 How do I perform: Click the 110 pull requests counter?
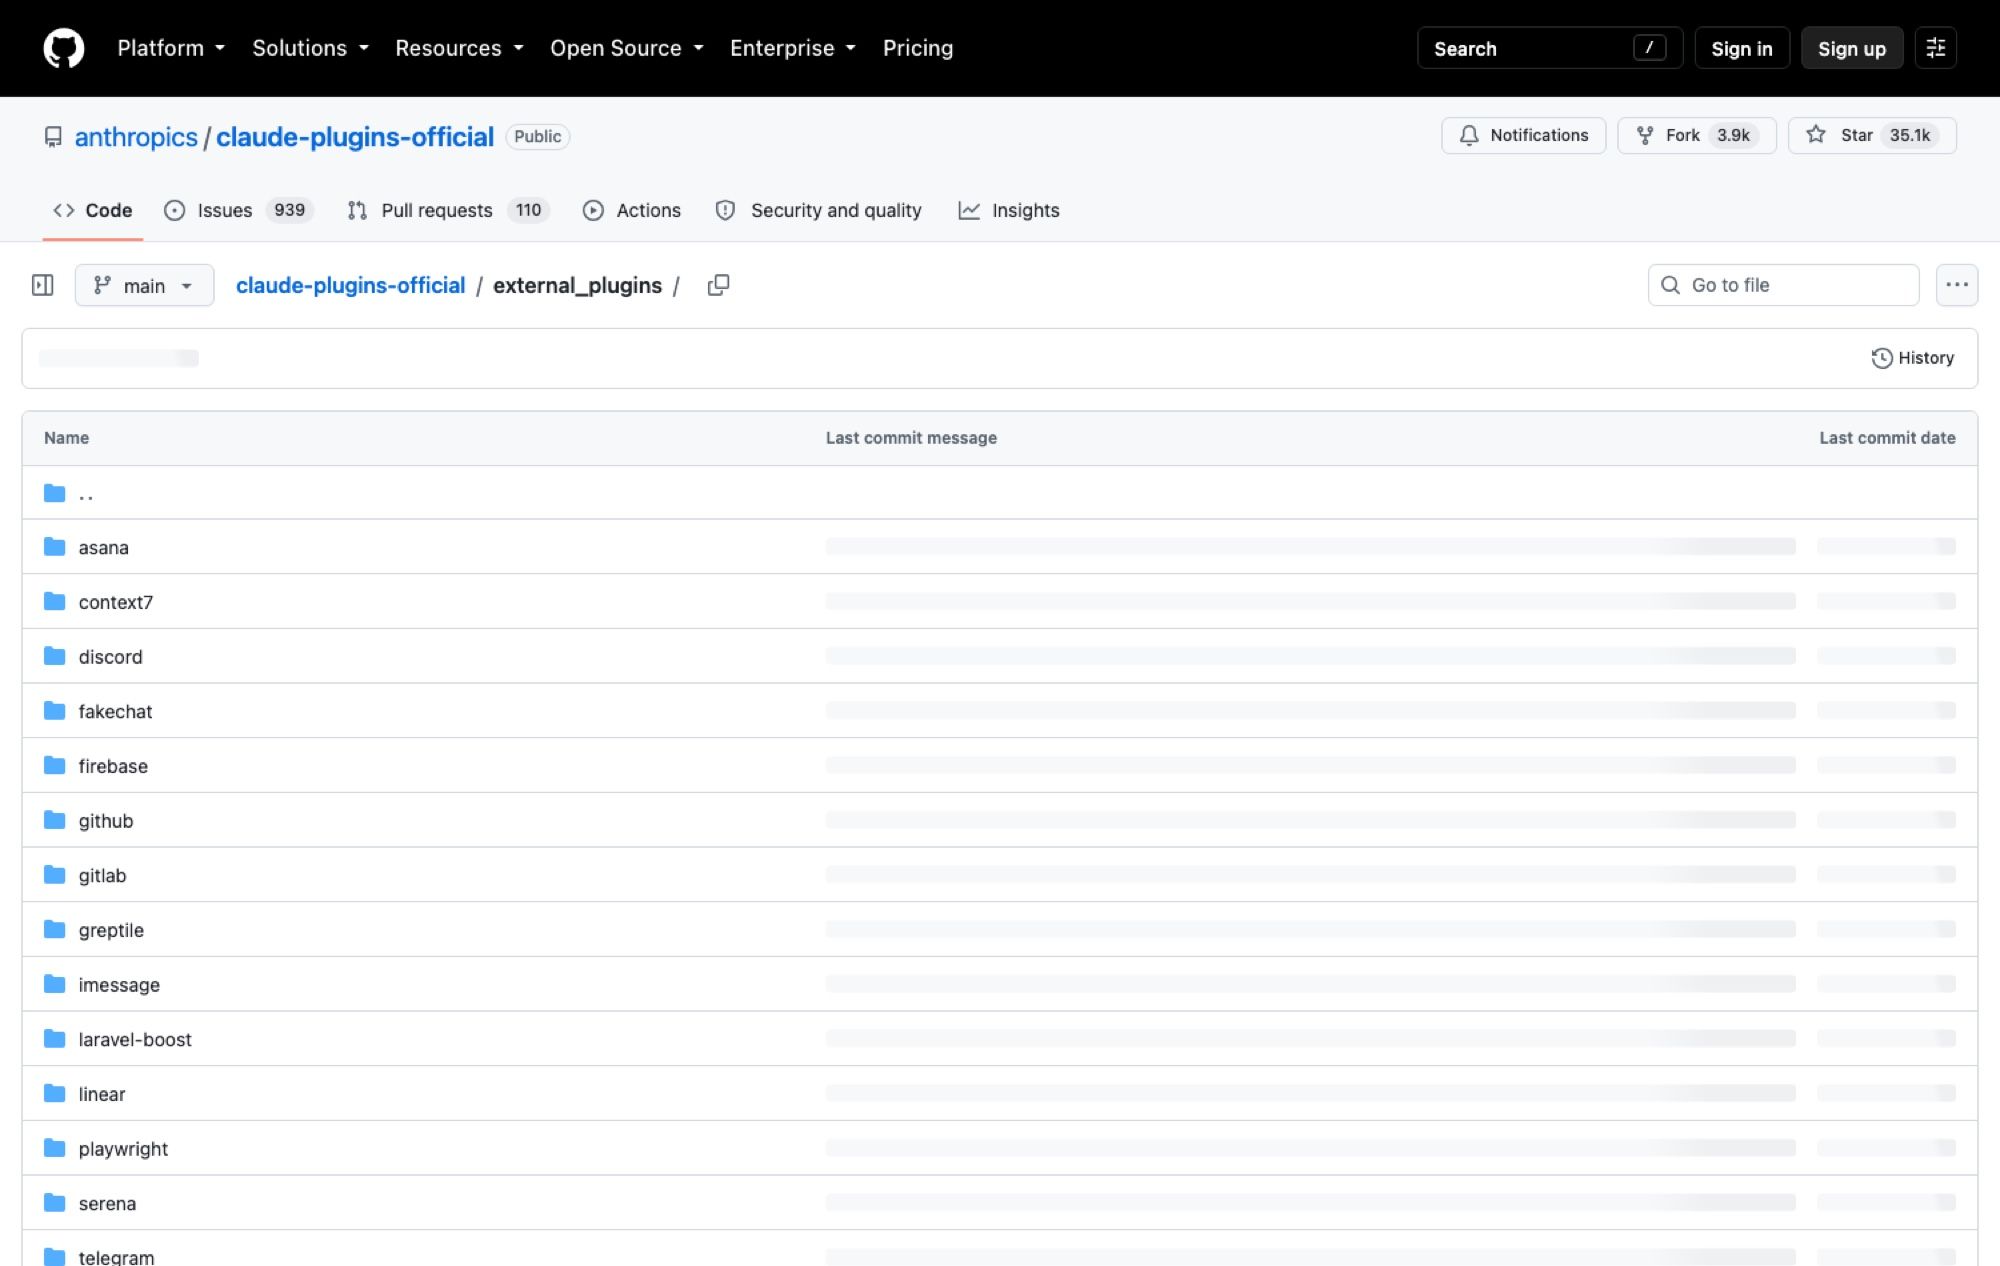point(528,210)
